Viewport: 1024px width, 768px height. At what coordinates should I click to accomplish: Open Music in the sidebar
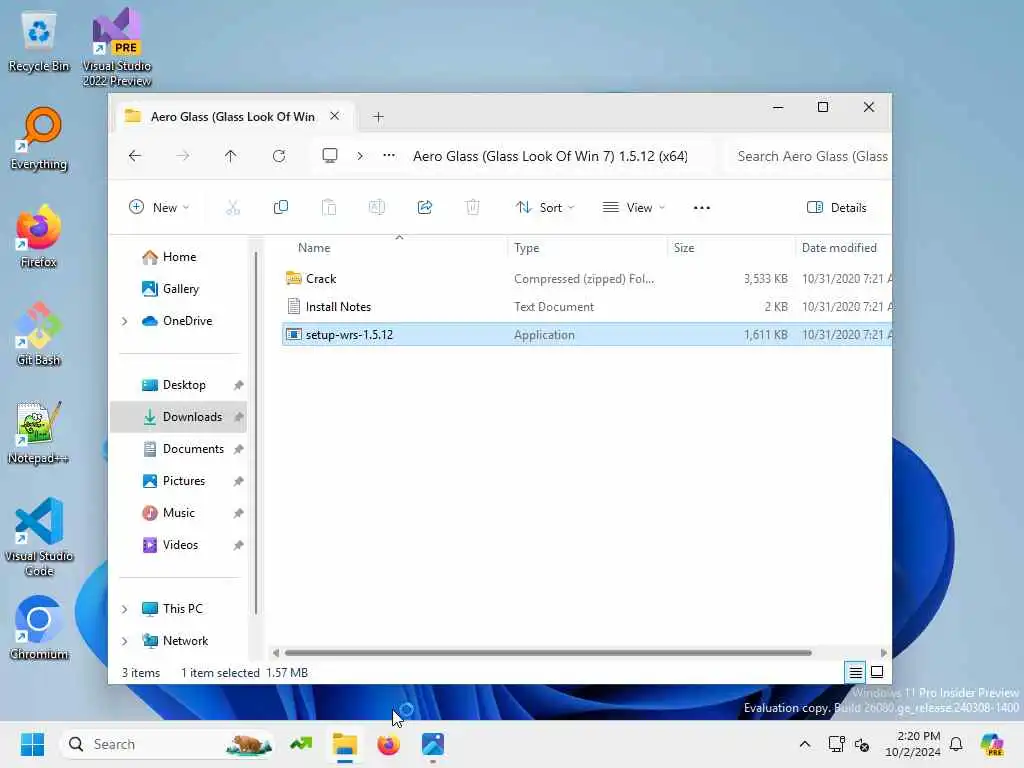179,513
